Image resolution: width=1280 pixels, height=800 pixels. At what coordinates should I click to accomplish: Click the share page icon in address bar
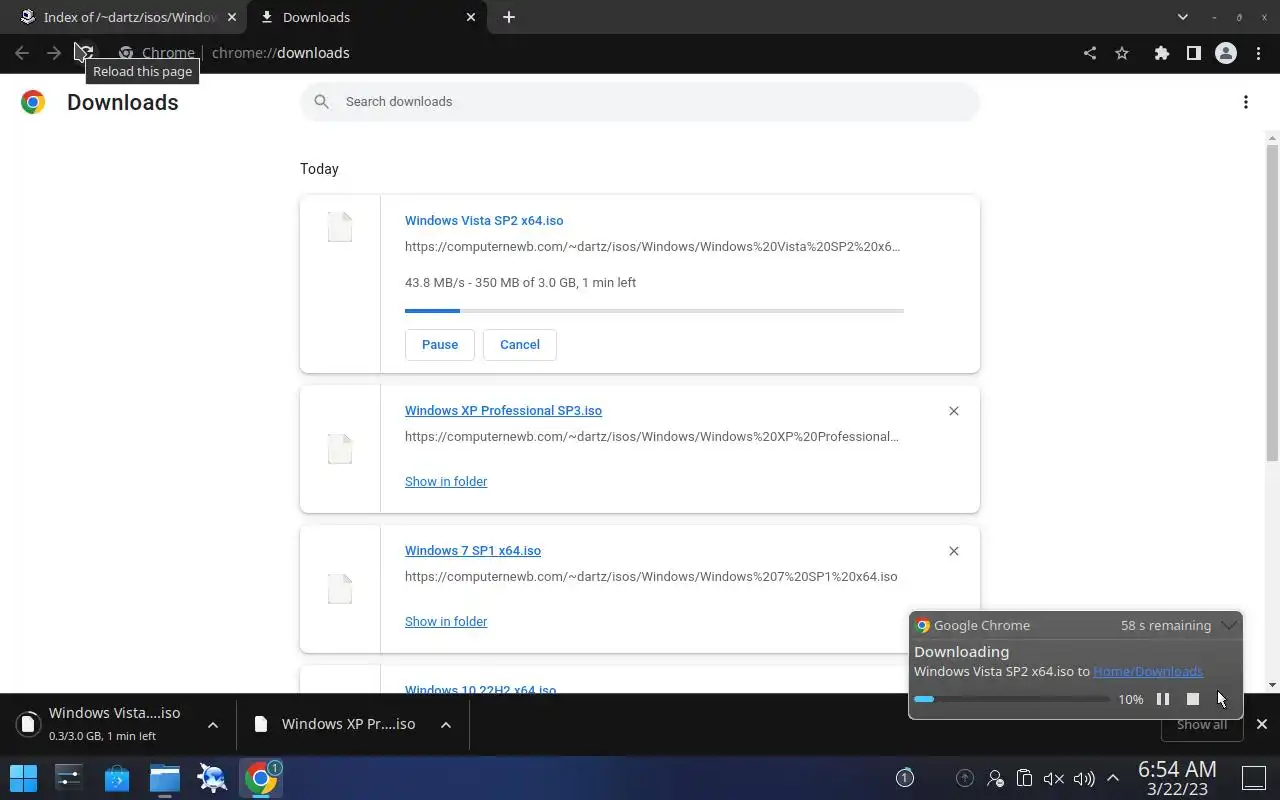point(1090,53)
